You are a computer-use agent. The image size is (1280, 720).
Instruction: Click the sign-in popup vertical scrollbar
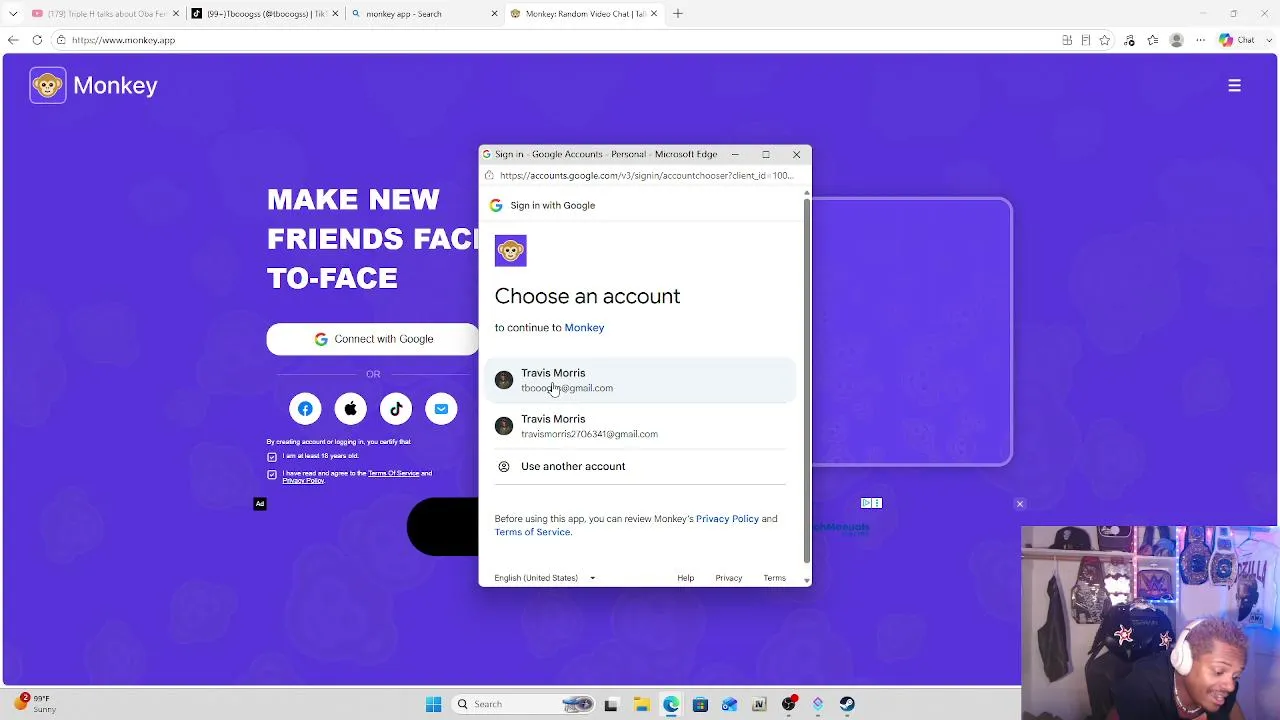pyautogui.click(x=807, y=380)
